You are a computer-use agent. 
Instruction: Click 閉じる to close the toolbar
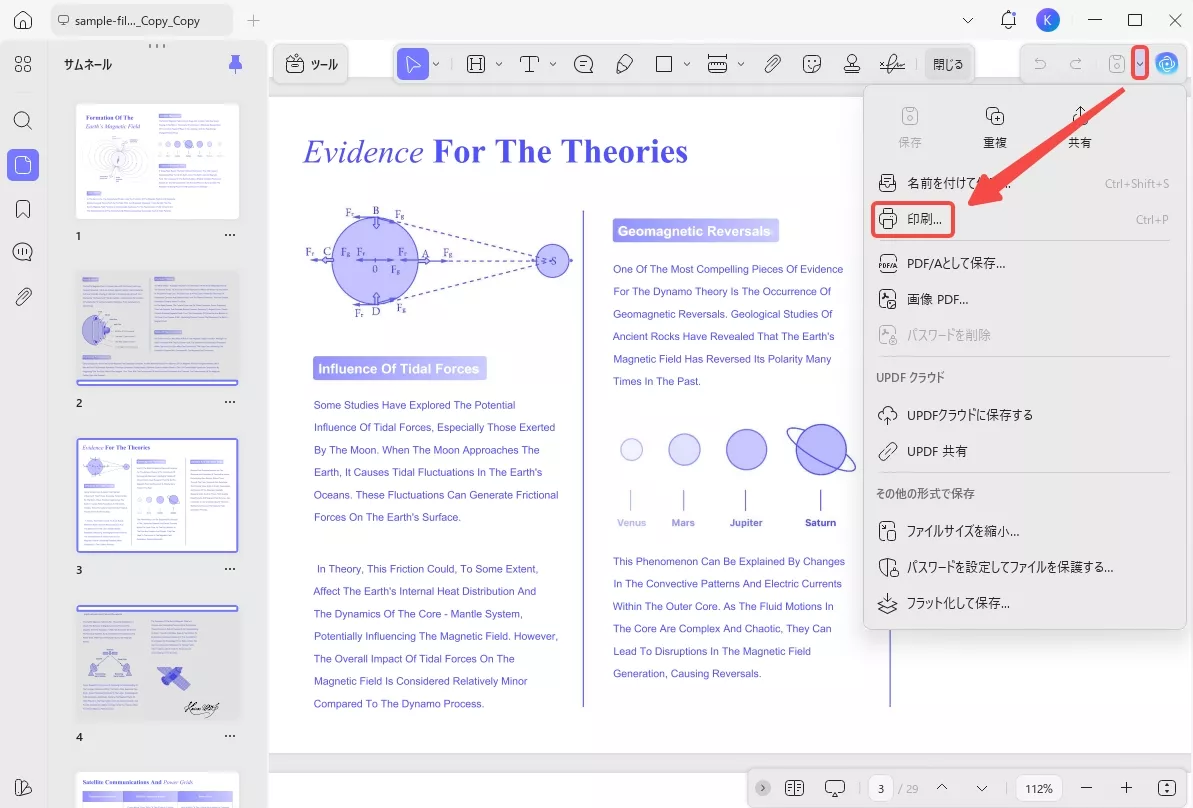(948, 65)
